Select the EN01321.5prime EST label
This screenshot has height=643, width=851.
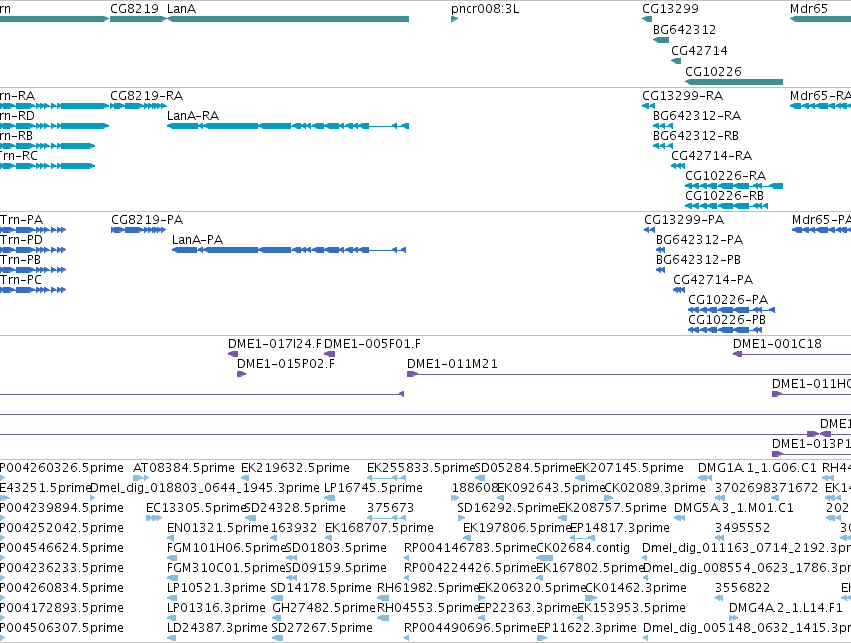[x=218, y=528]
